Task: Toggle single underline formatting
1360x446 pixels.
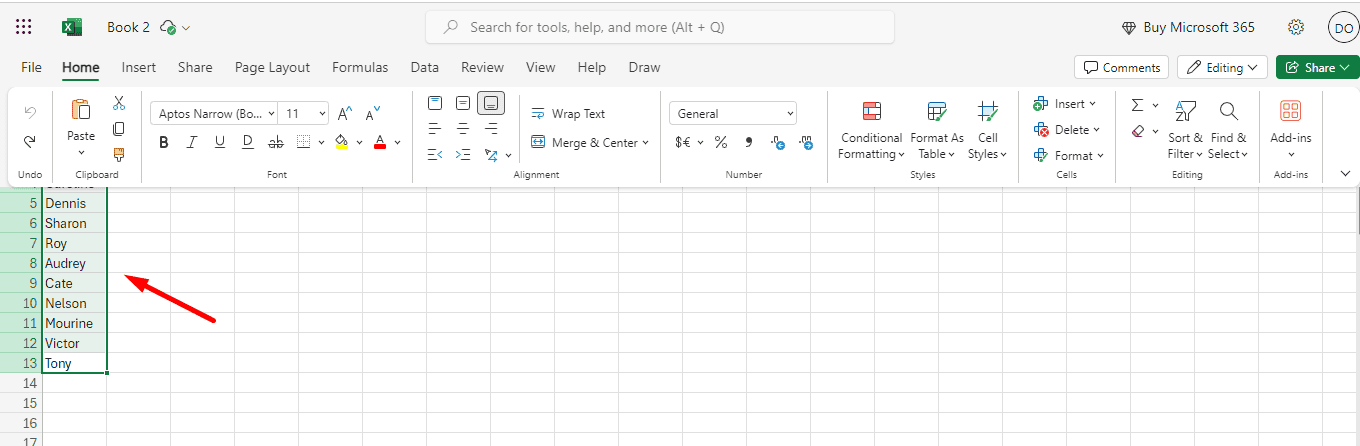Action: click(x=220, y=142)
